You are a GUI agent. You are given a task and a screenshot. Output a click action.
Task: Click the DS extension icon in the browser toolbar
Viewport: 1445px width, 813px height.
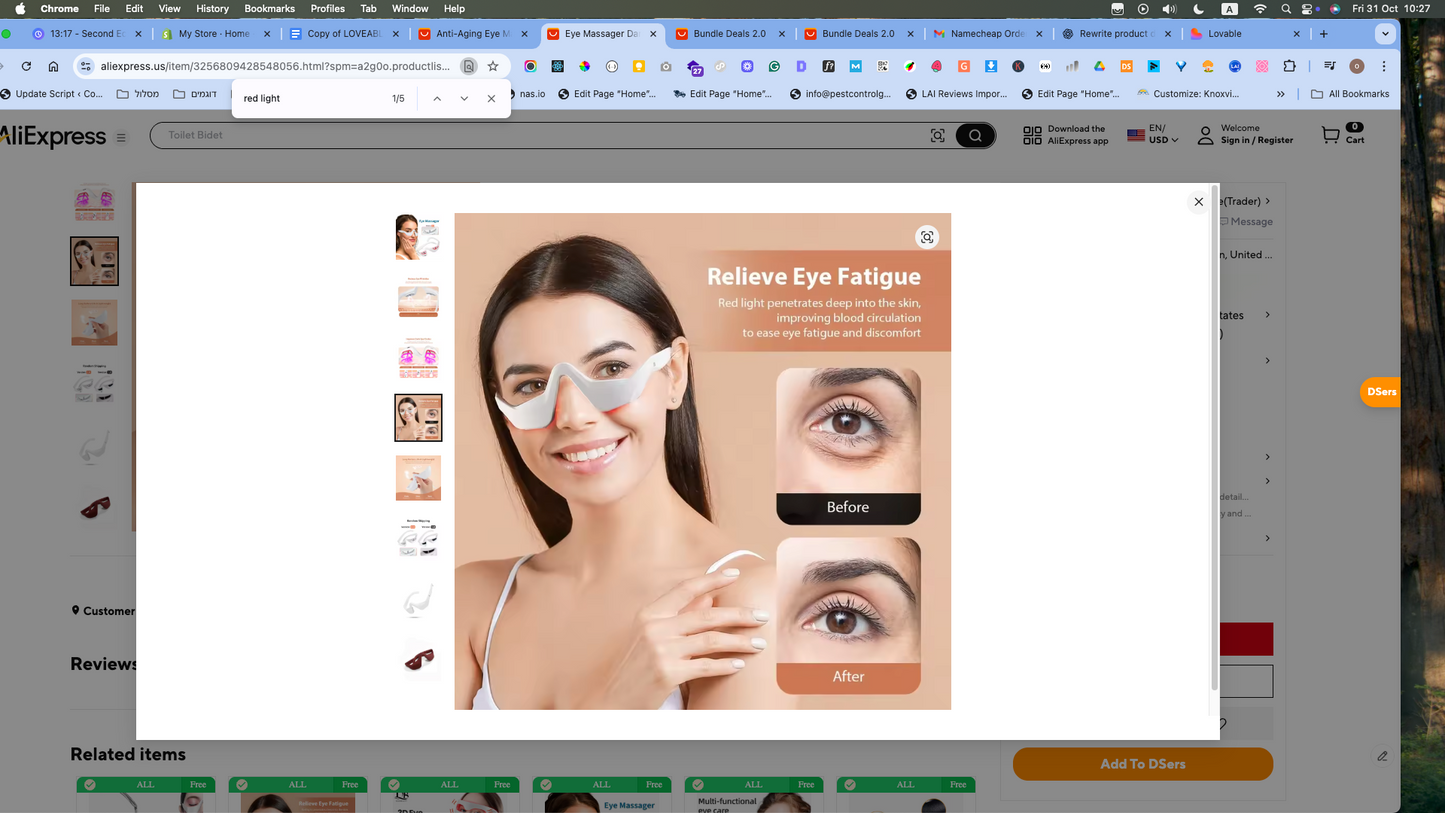click(1127, 66)
